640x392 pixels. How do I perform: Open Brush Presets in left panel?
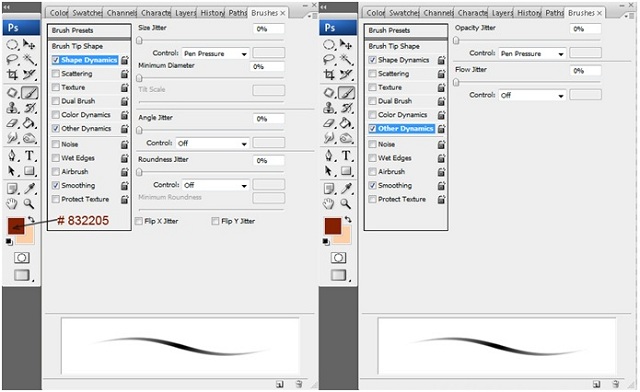(89, 31)
